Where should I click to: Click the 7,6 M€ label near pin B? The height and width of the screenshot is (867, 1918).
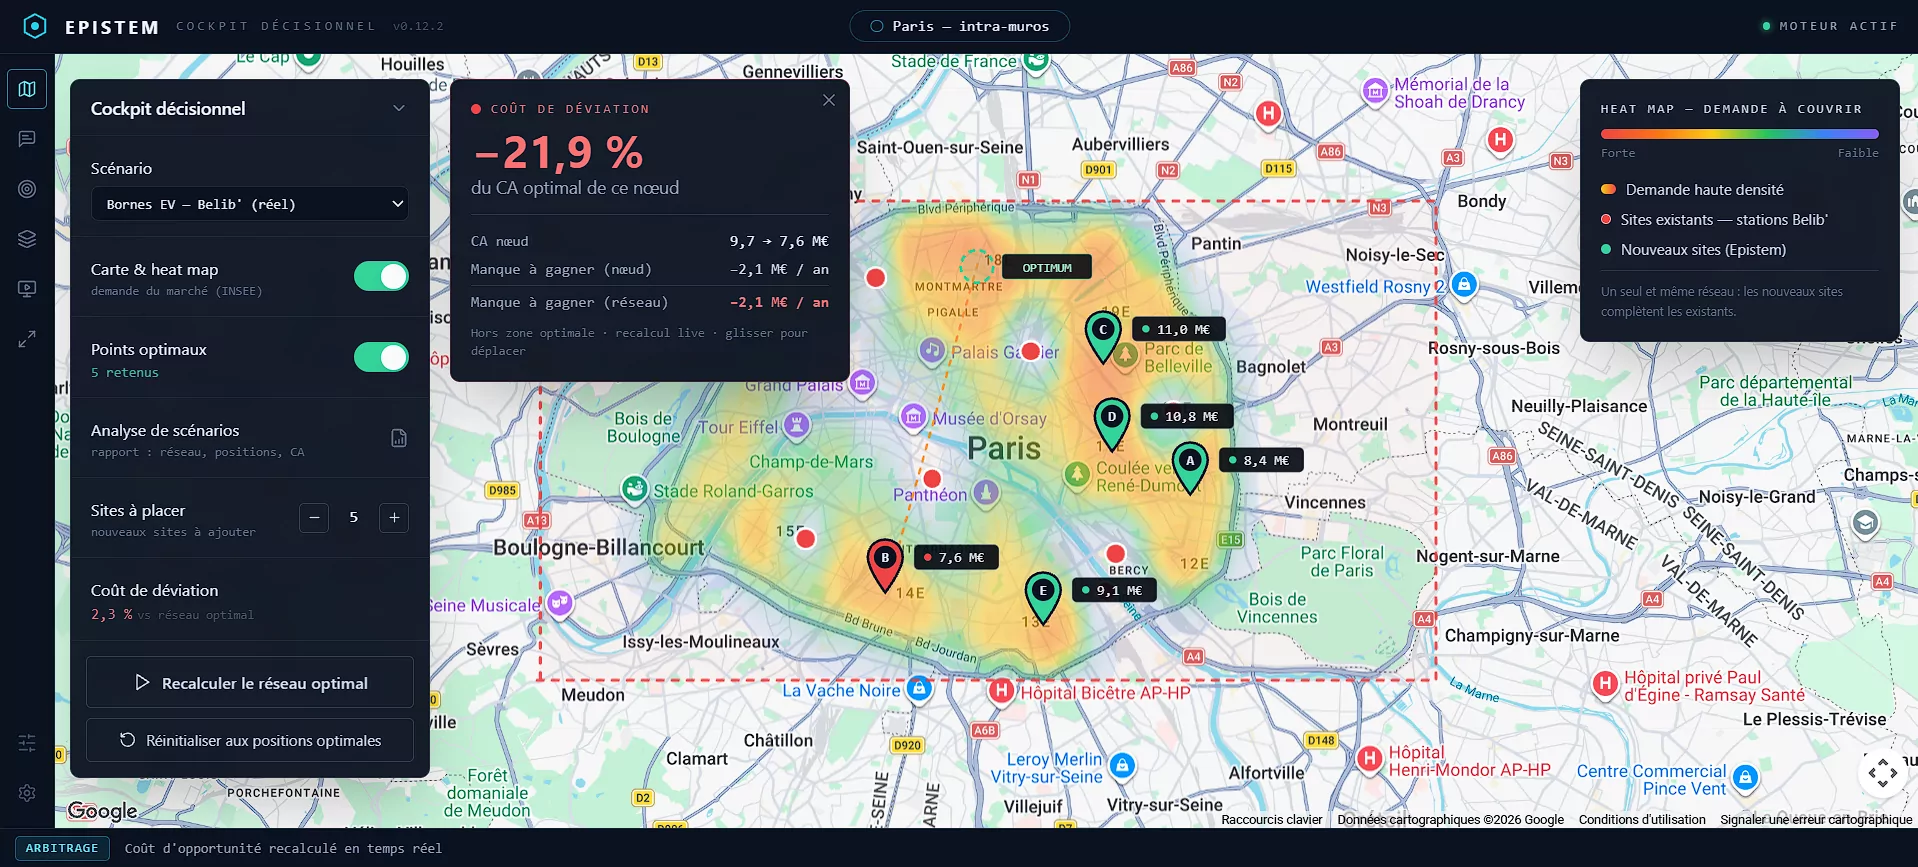(956, 557)
